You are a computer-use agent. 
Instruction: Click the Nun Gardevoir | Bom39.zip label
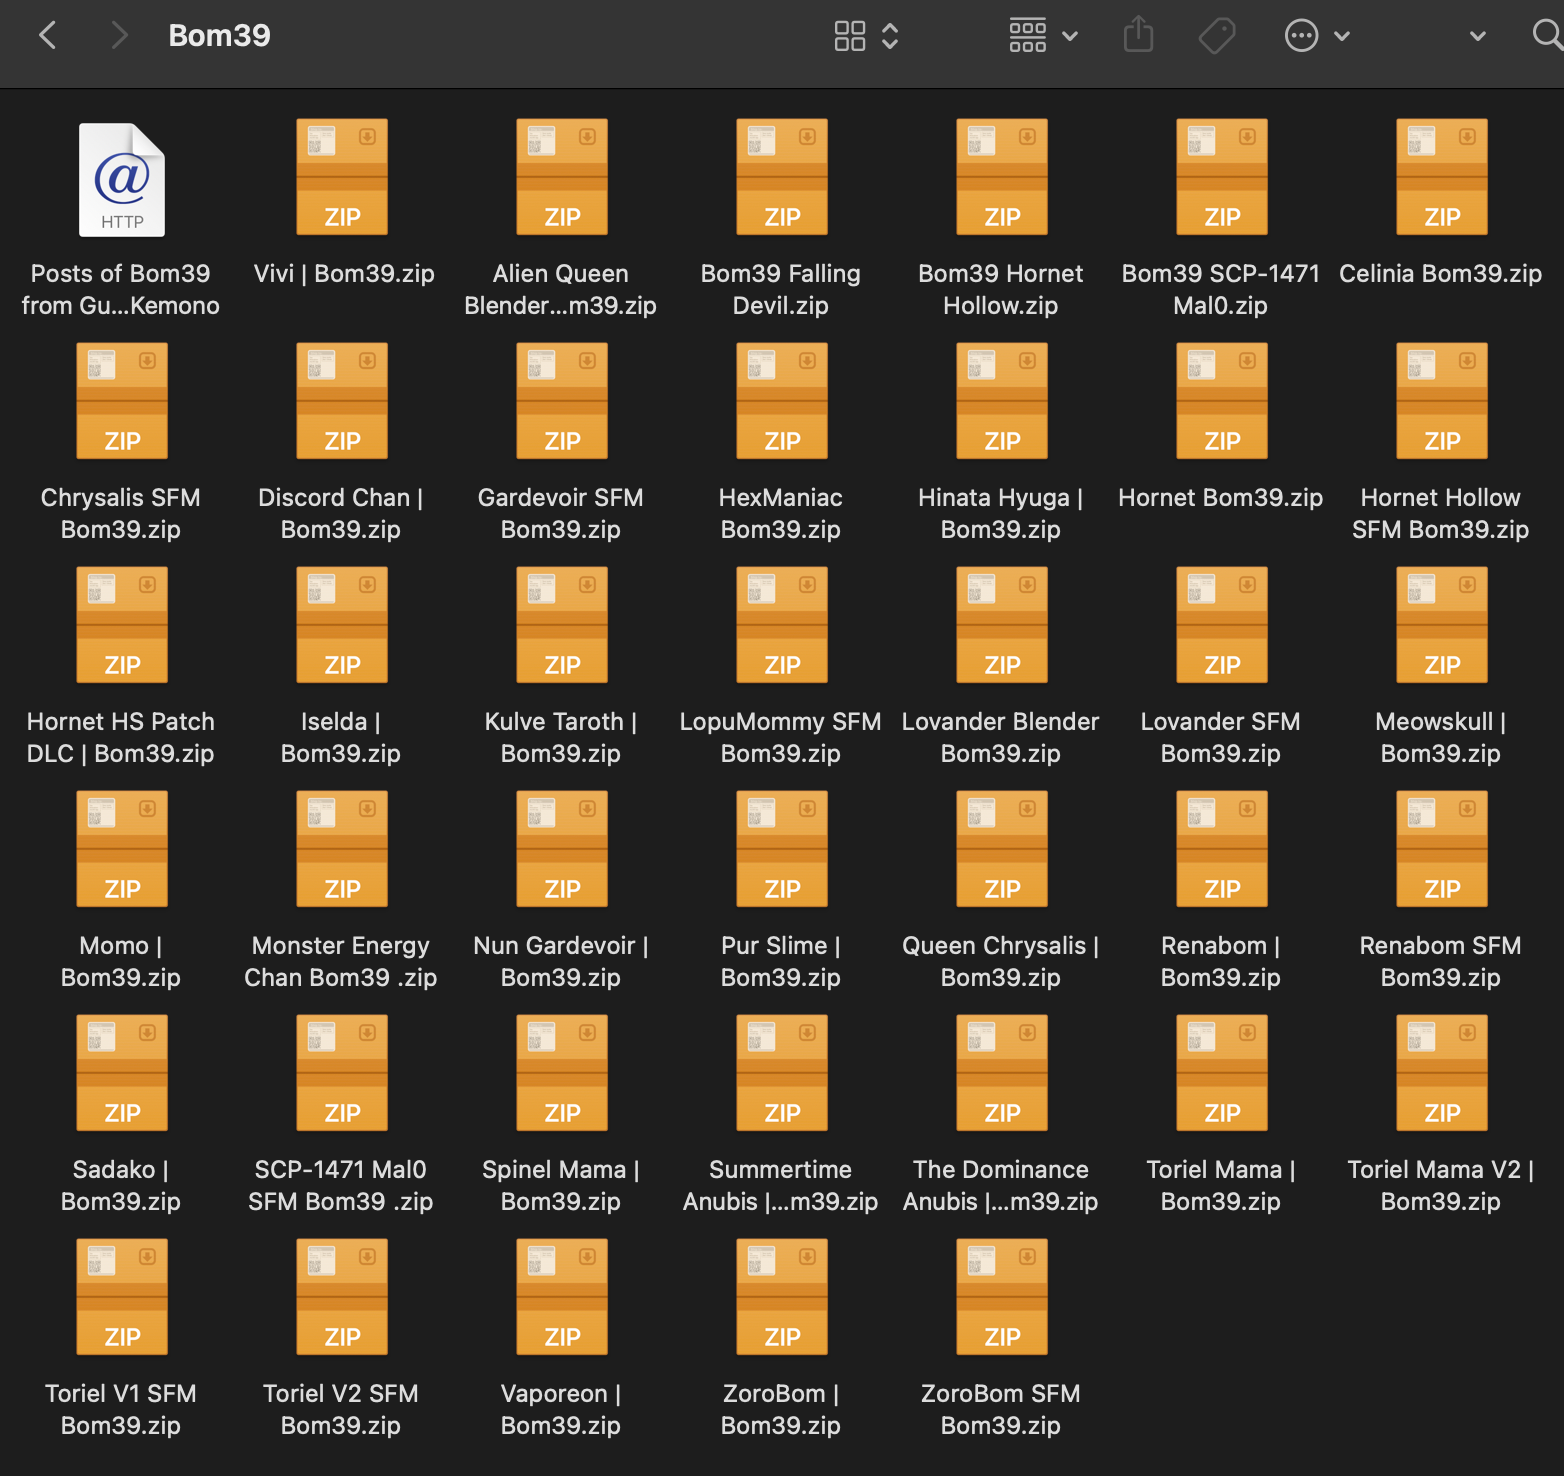561,962
